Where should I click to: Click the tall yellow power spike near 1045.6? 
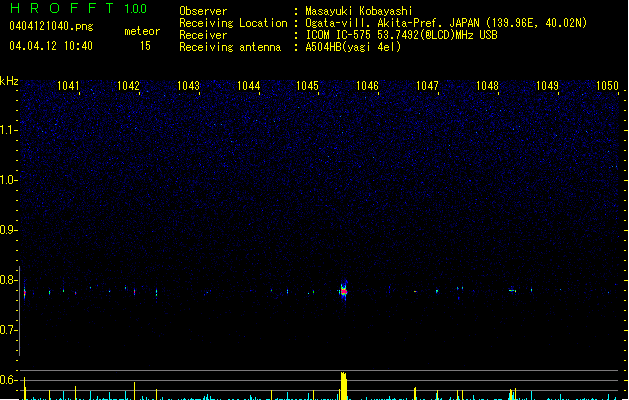pyautogui.click(x=344, y=386)
